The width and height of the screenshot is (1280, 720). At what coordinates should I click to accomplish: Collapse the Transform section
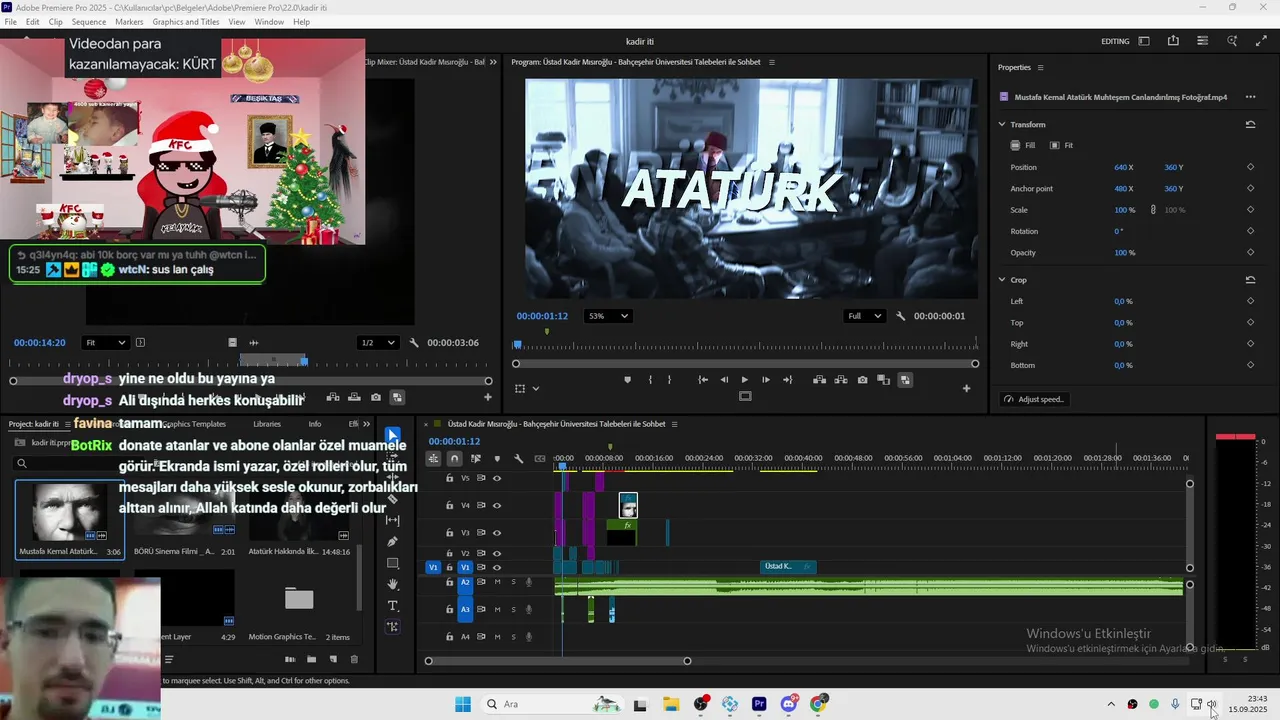coord(1002,125)
